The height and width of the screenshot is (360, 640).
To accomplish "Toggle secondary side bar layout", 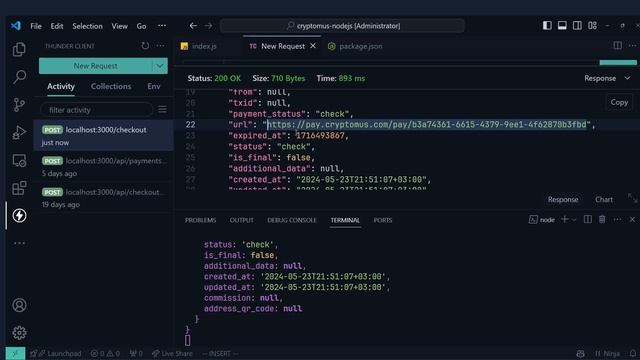I will (577, 26).
